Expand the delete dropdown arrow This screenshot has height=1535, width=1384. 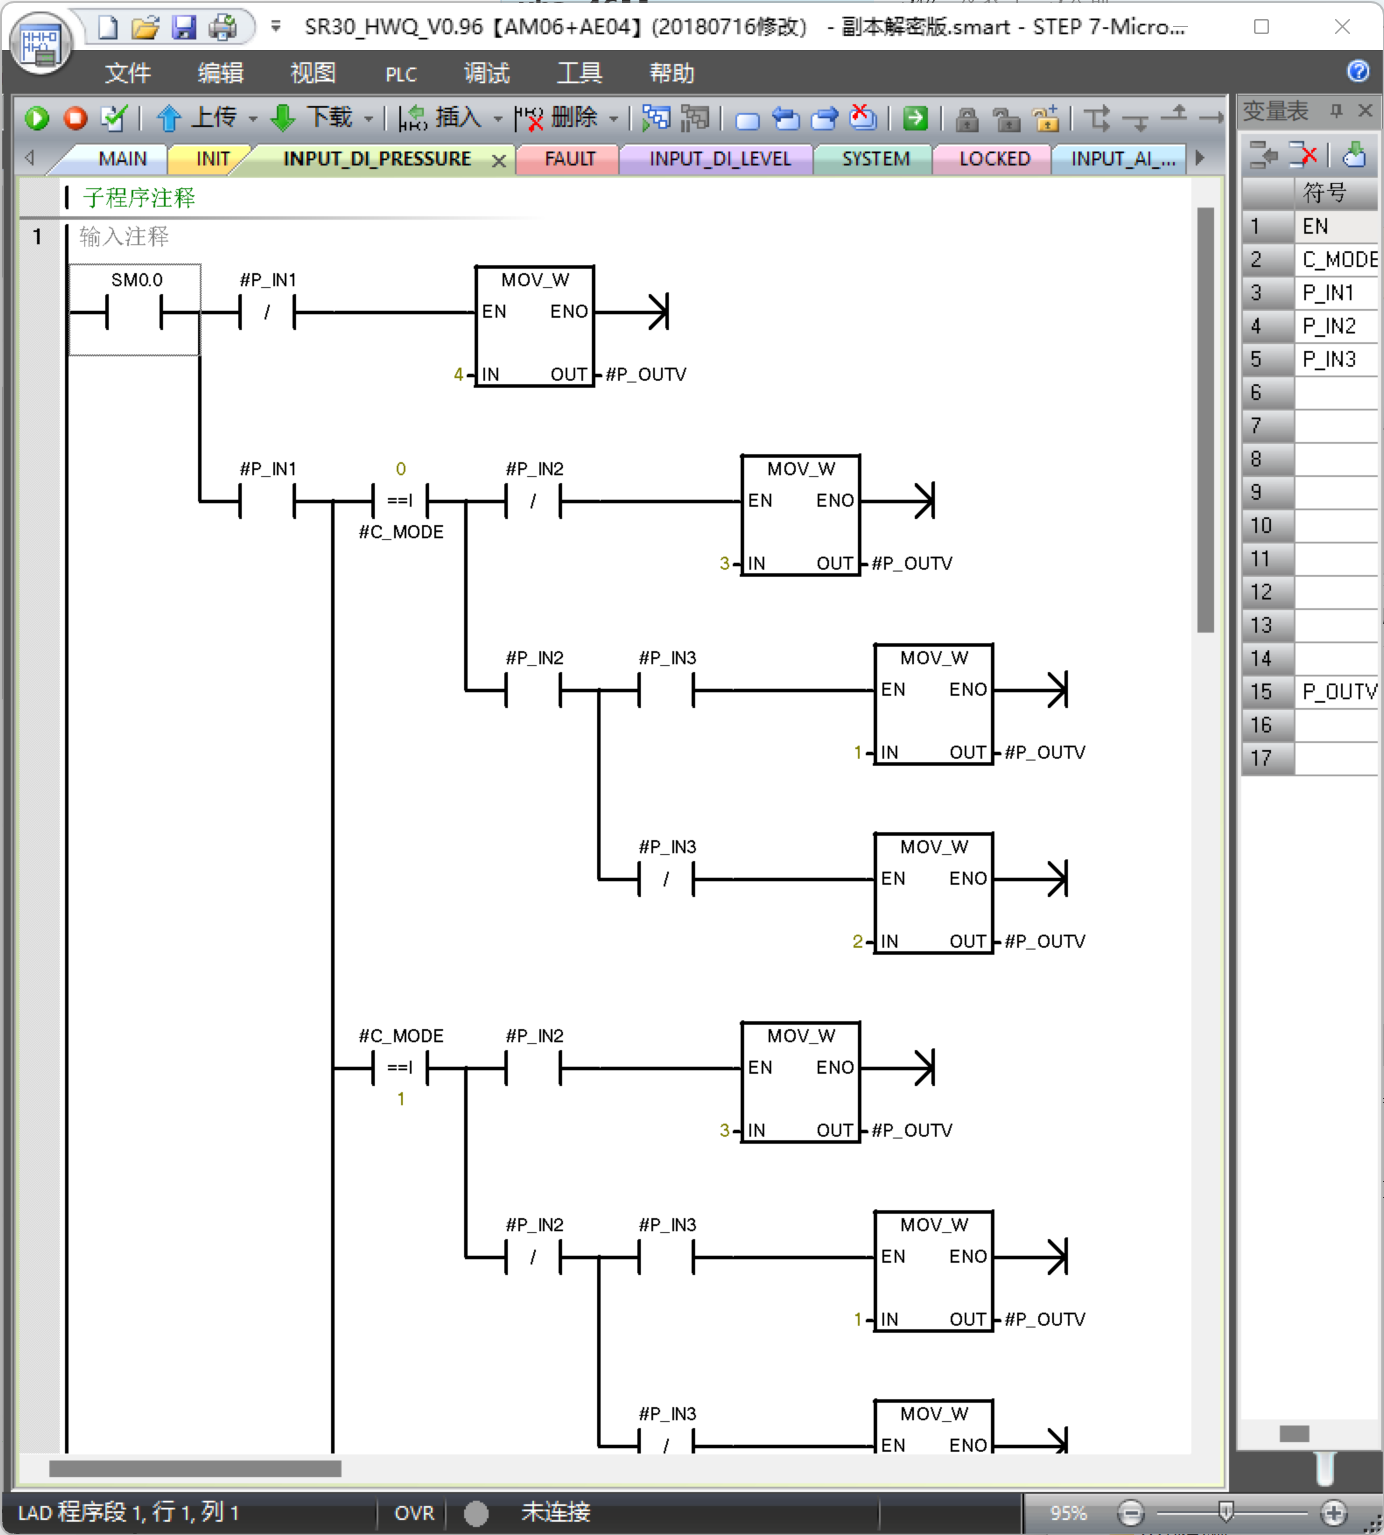pos(613,119)
